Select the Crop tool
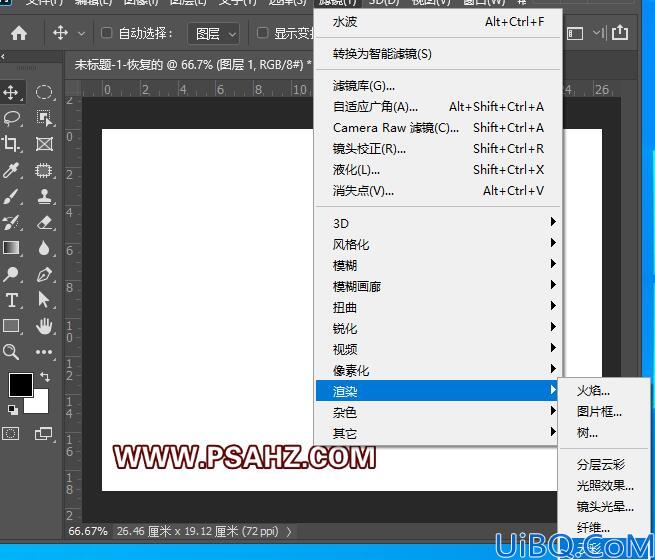 (11, 144)
